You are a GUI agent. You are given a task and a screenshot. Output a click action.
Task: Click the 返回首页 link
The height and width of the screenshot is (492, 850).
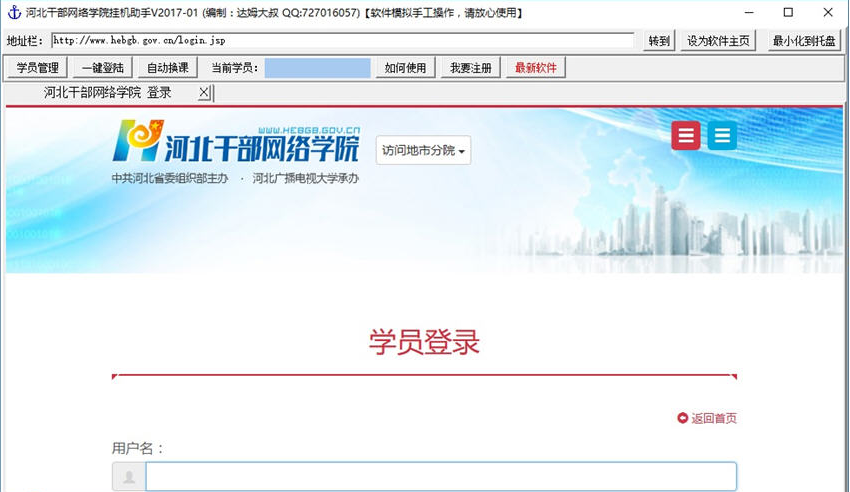pos(707,418)
